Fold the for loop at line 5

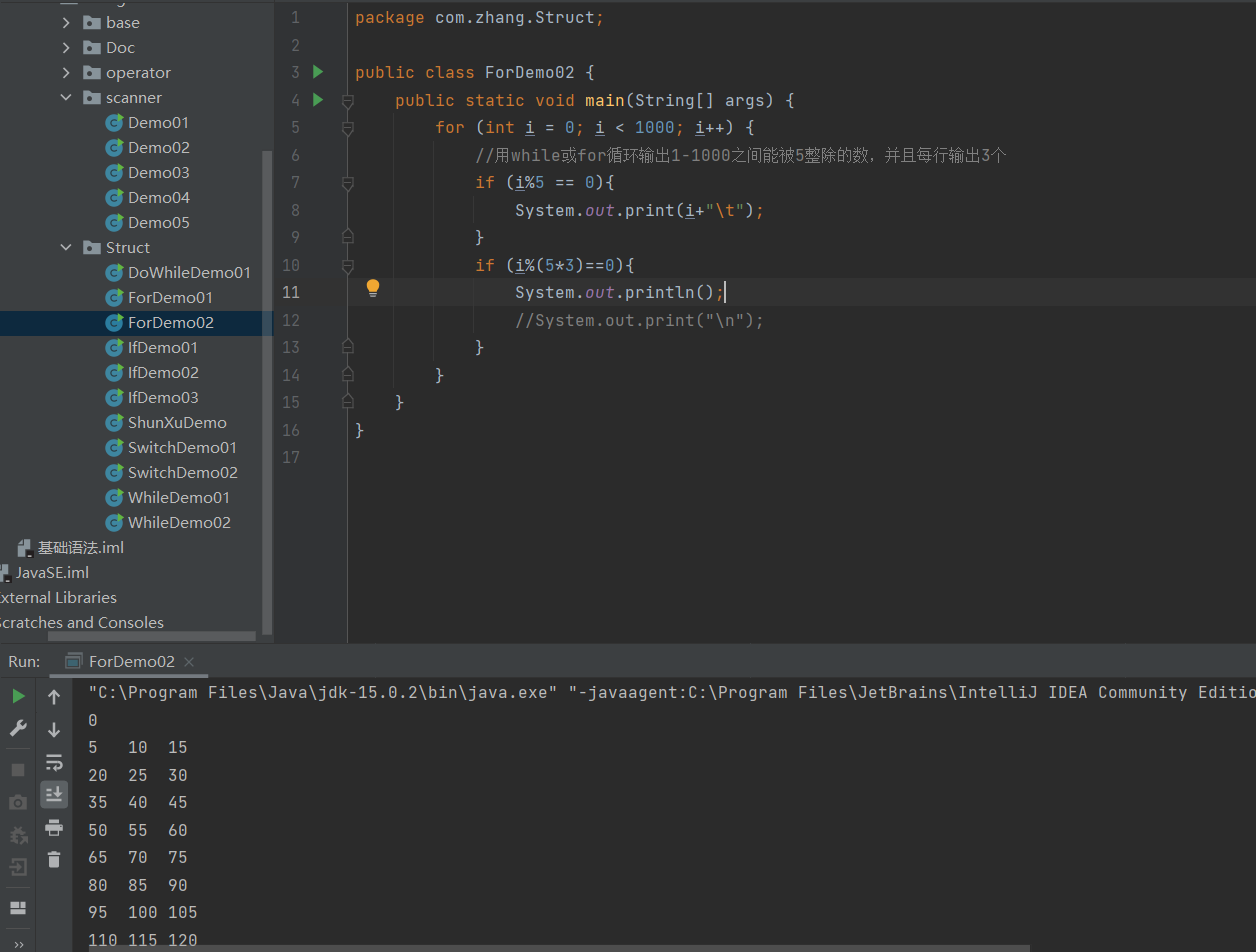pos(348,128)
